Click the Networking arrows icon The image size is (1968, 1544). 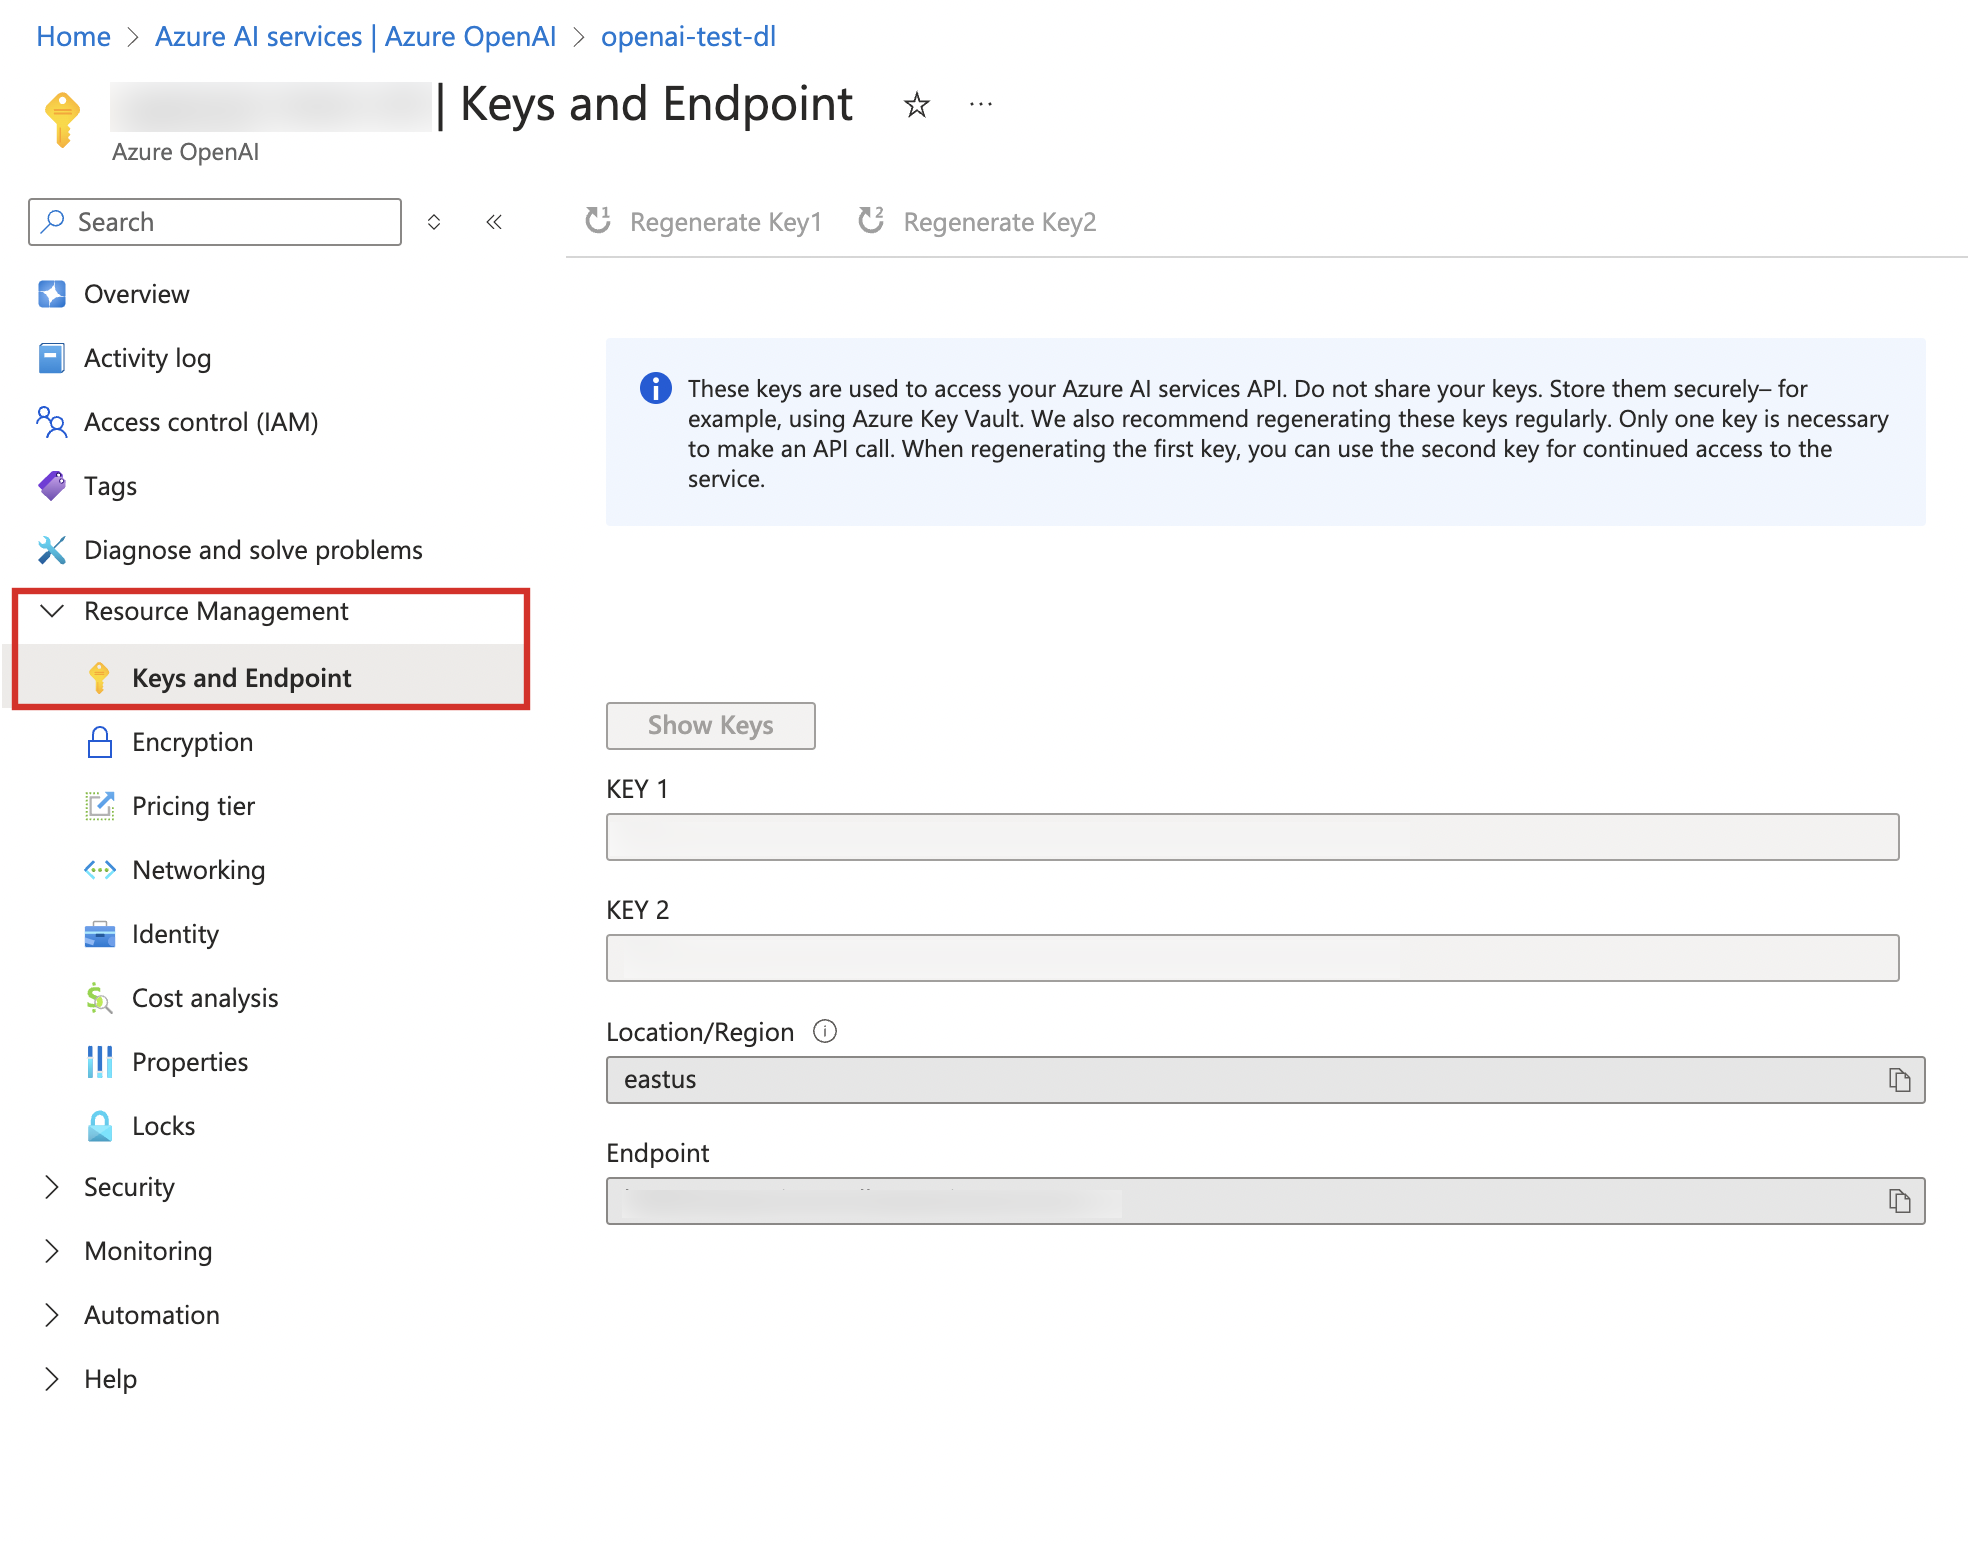click(x=100, y=870)
